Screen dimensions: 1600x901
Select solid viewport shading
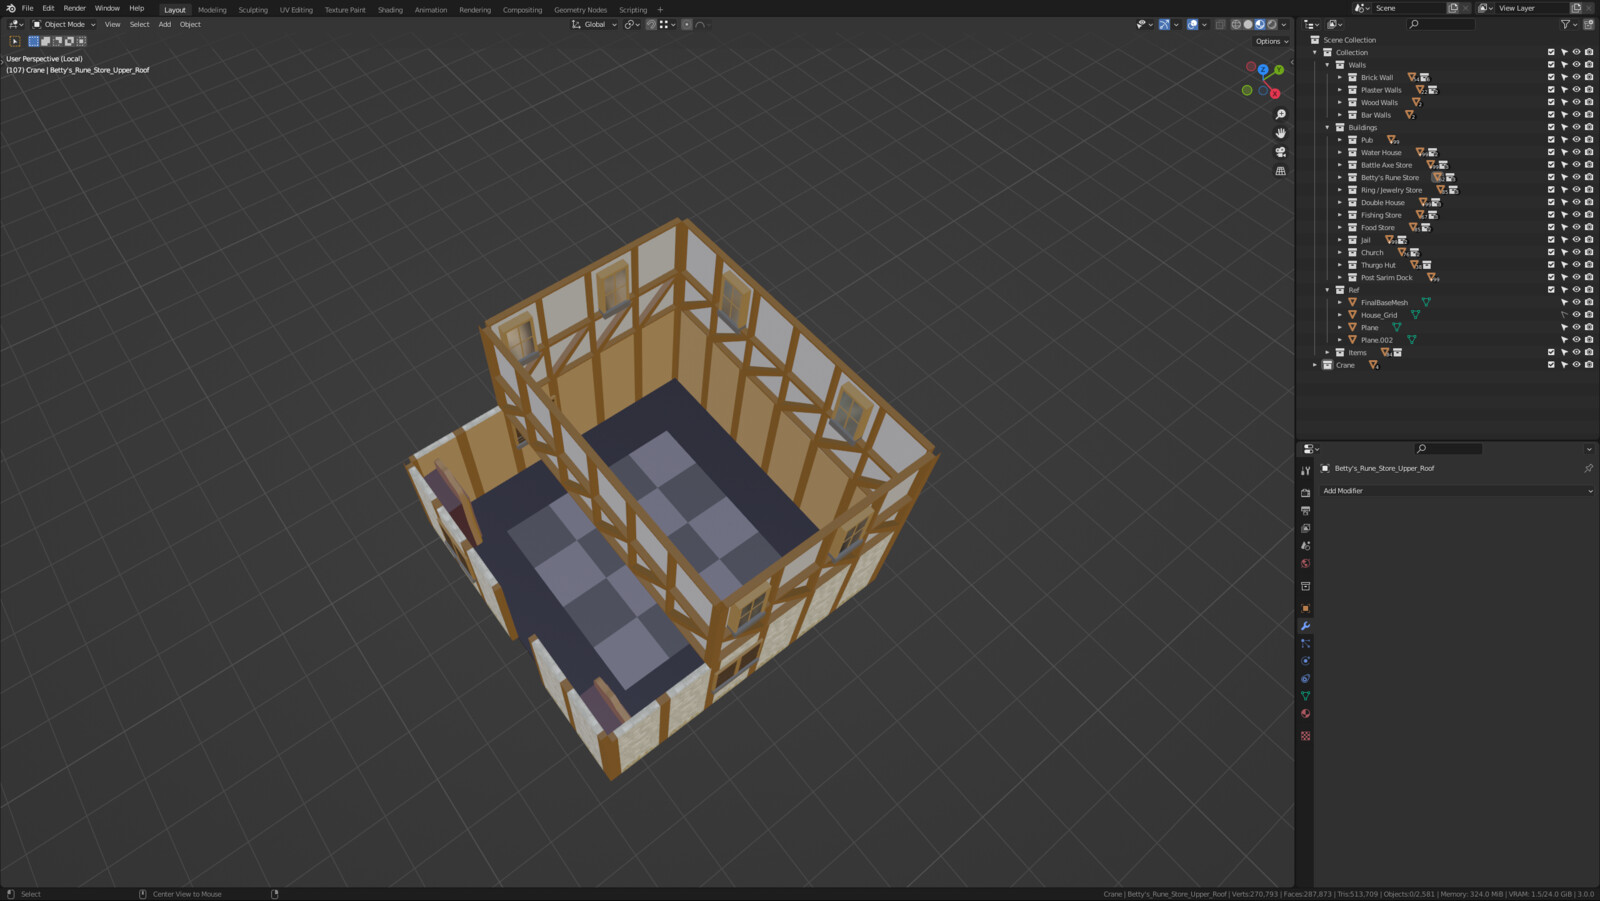point(1248,24)
